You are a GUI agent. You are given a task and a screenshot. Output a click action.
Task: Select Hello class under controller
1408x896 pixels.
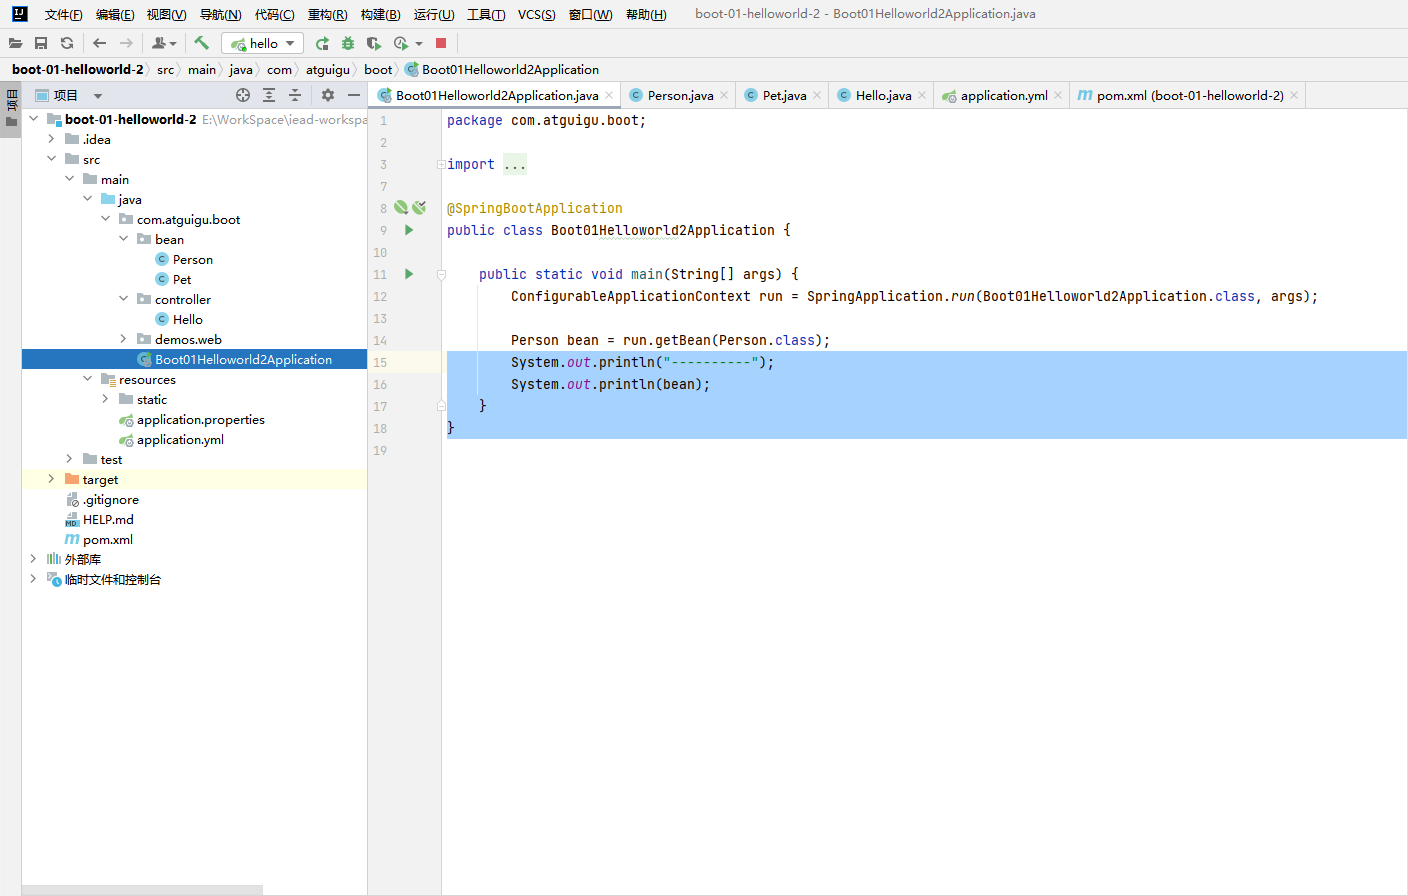[x=187, y=319]
